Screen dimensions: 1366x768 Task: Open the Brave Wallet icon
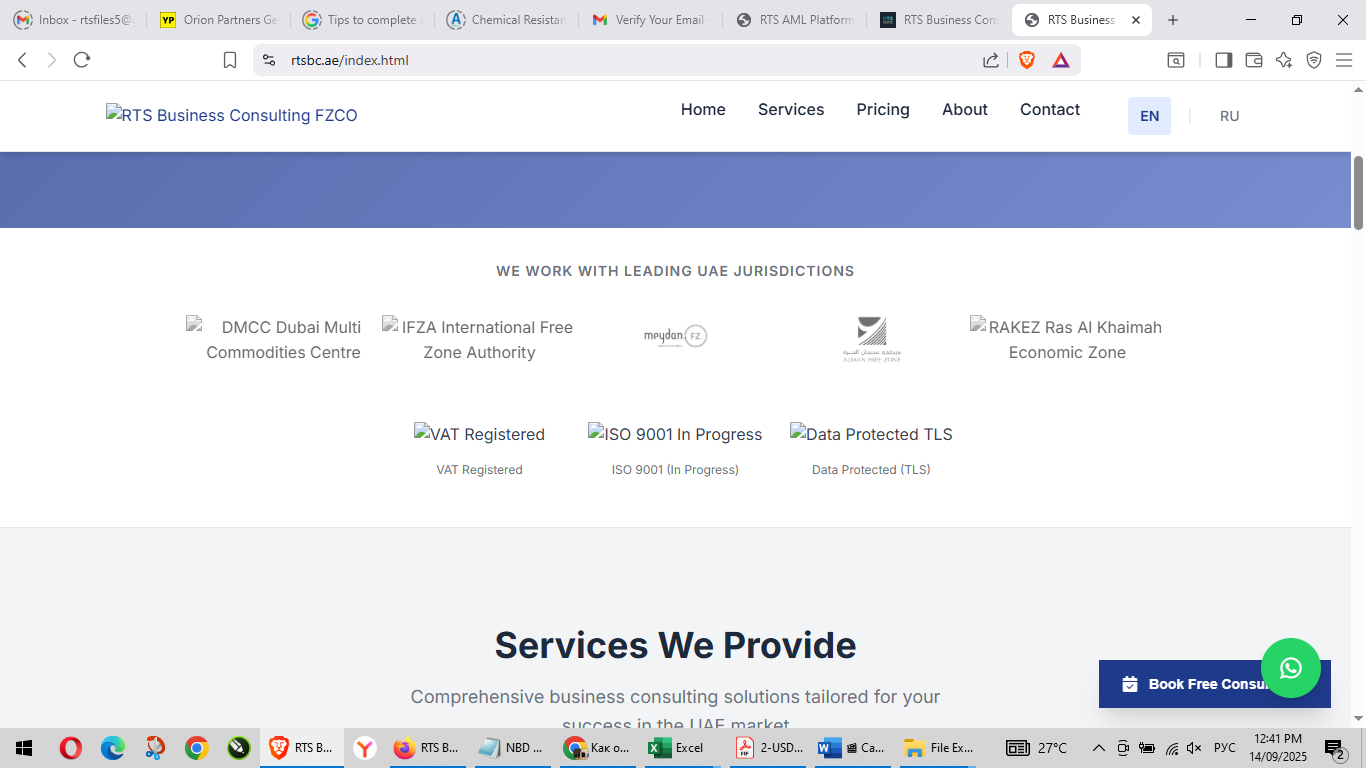click(1253, 60)
